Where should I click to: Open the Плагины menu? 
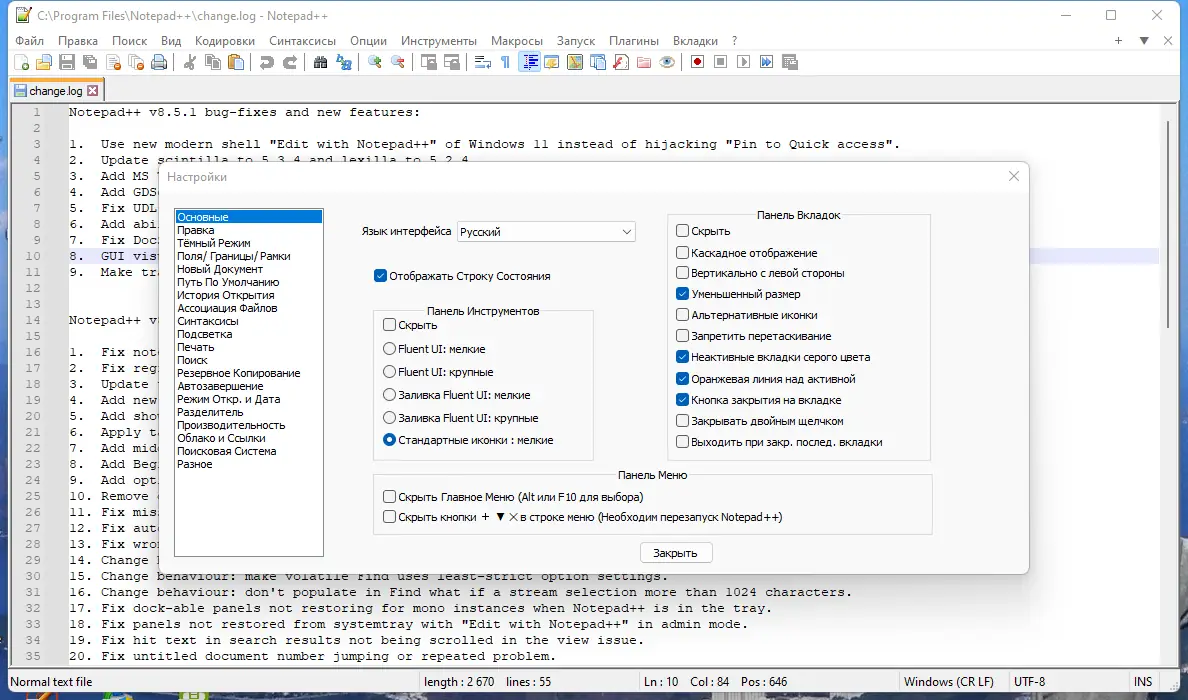(634, 41)
